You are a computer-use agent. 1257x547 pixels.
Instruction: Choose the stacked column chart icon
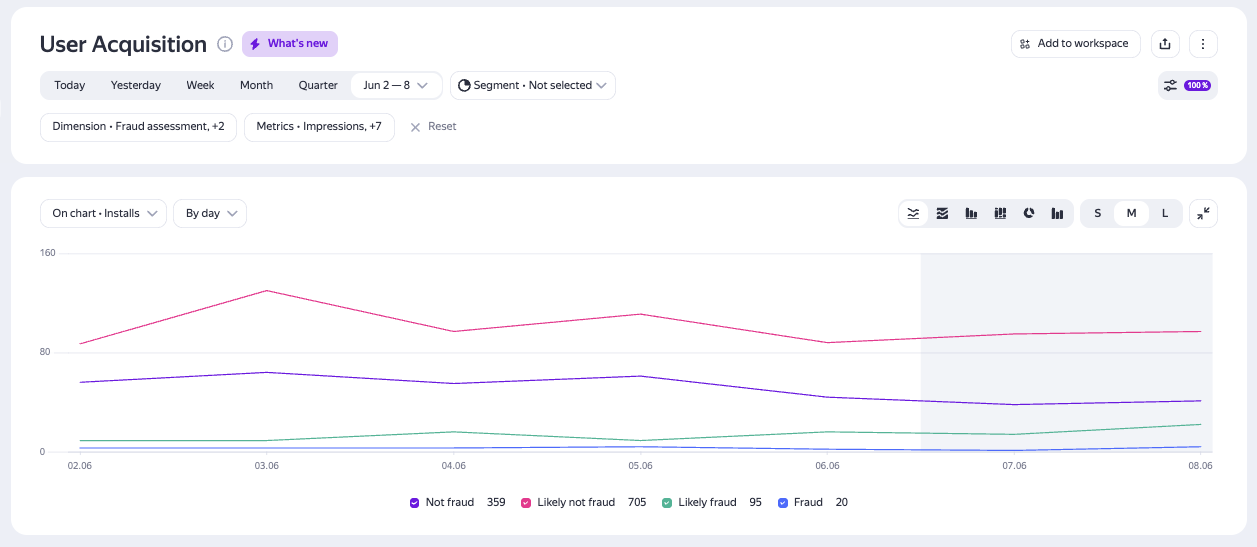[999, 213]
